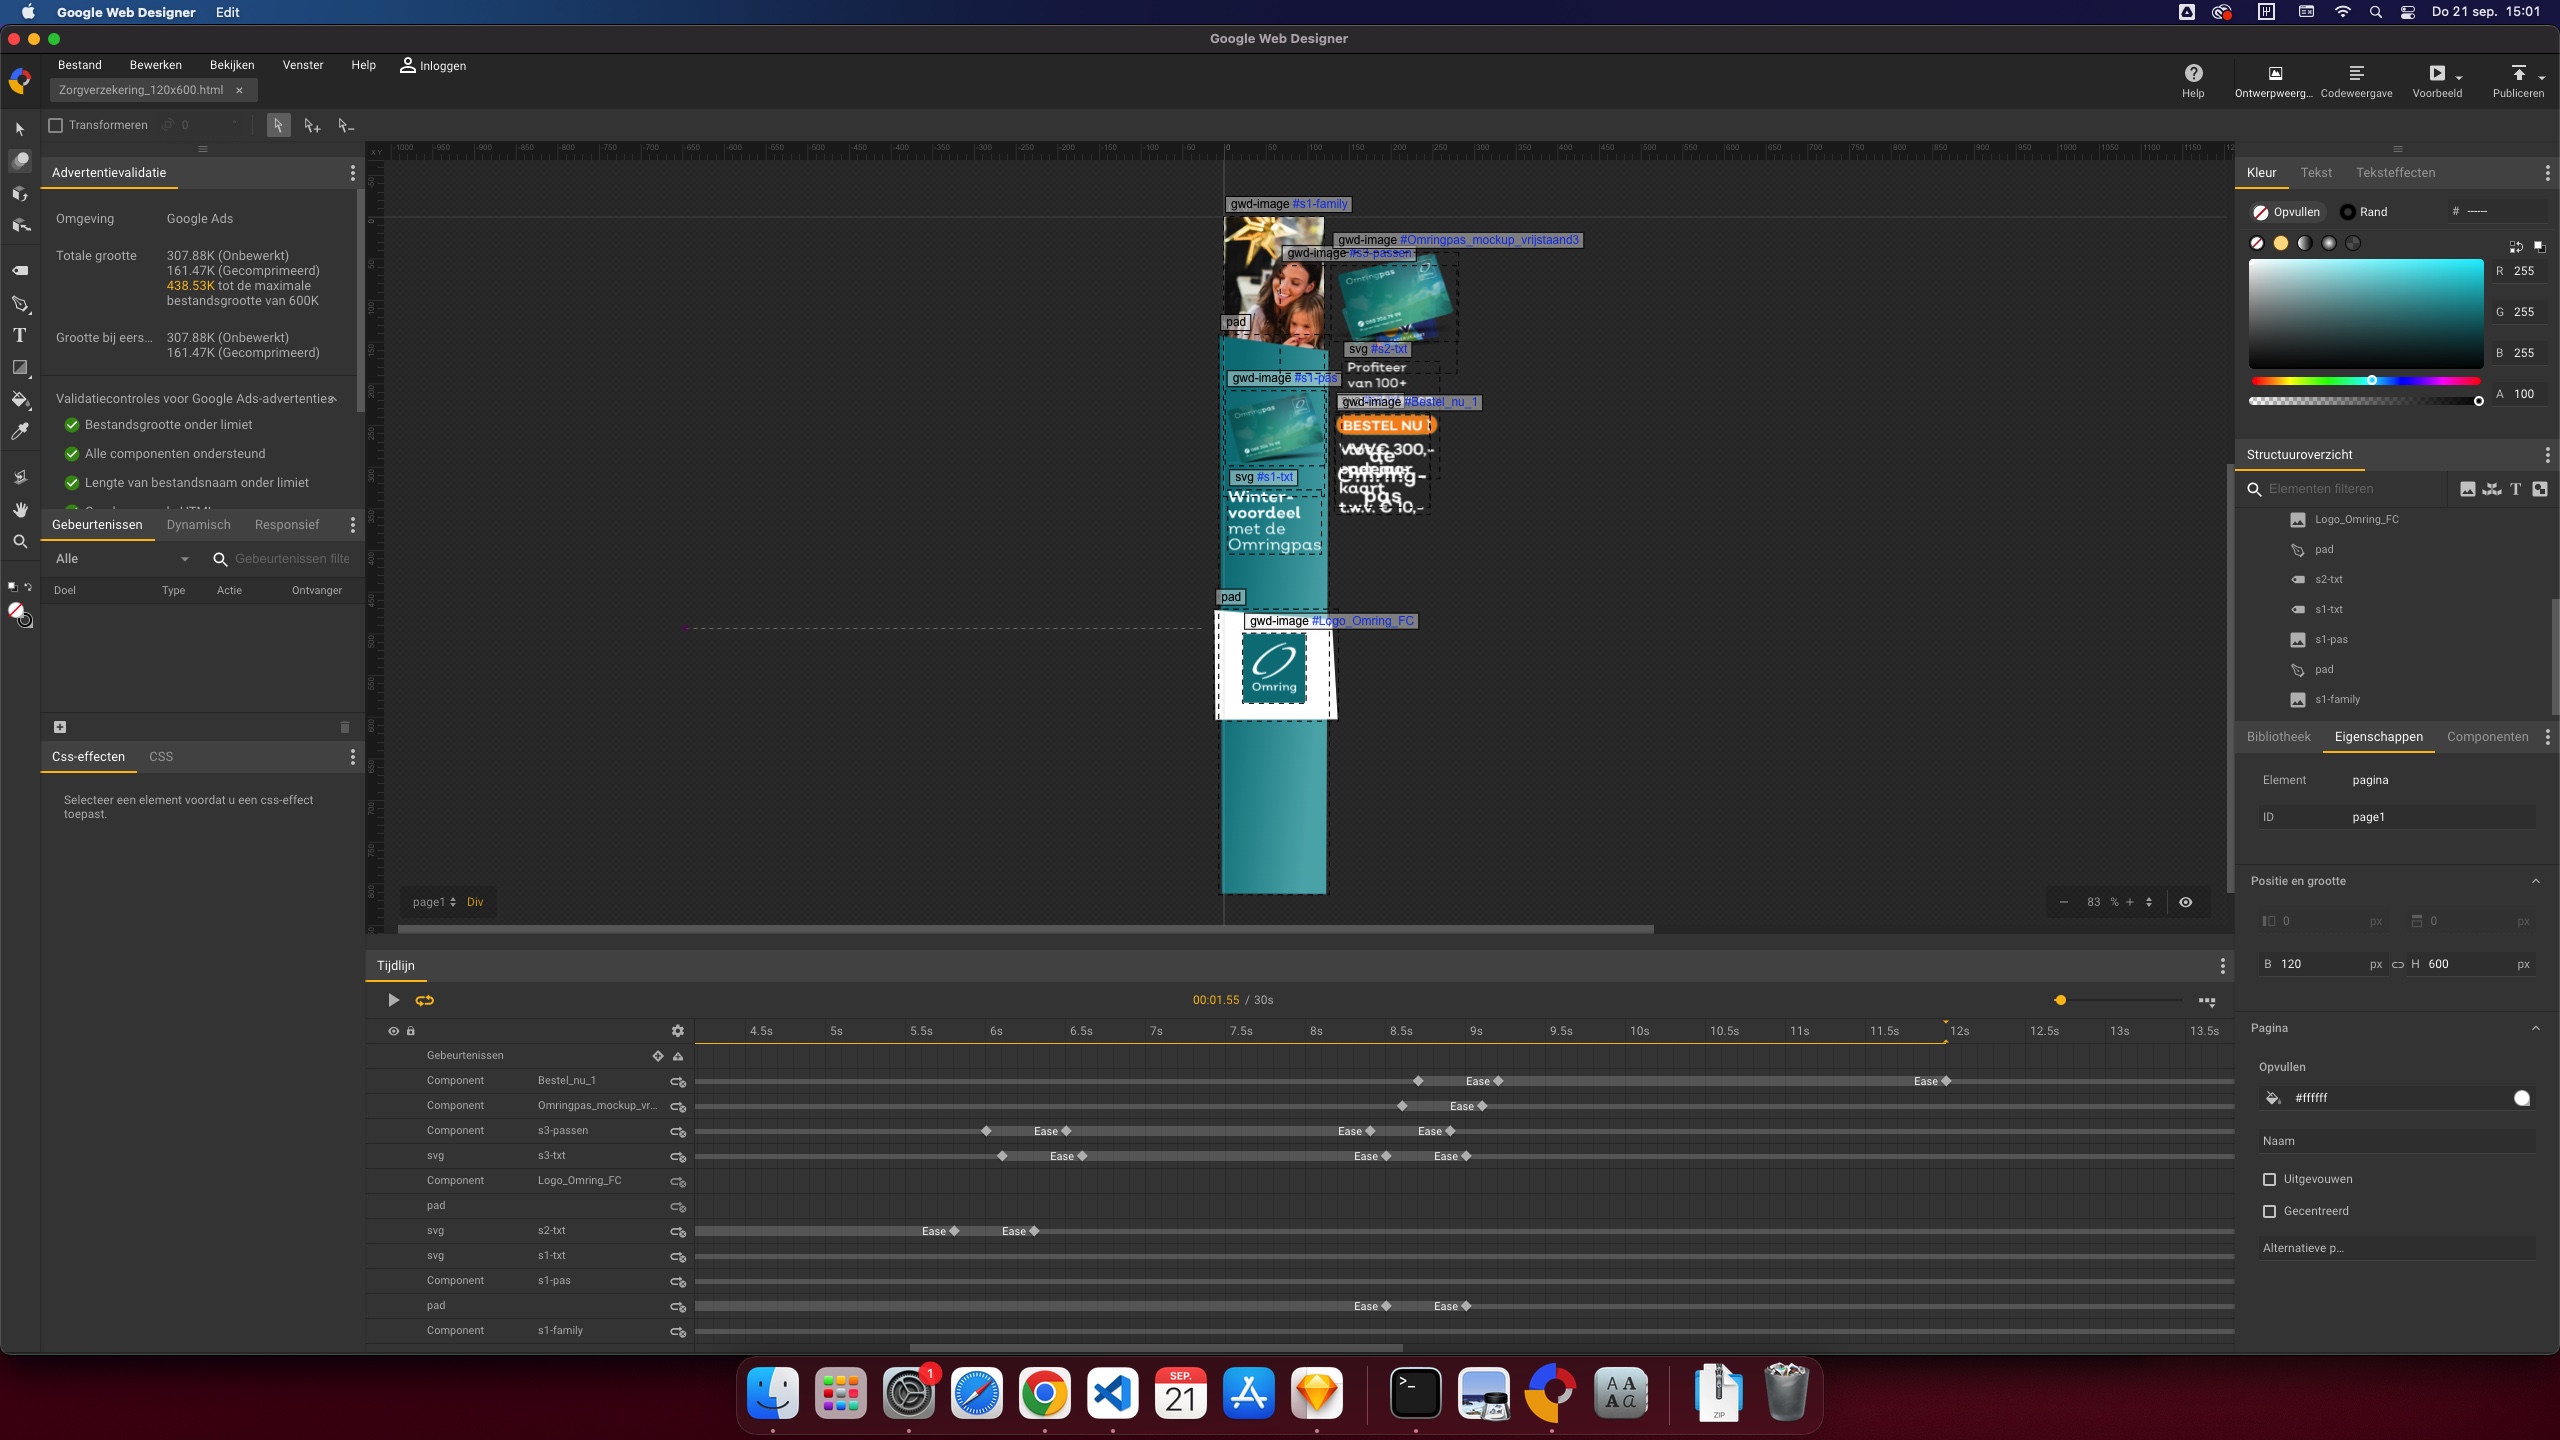Open the Bekijken menu
The image size is (2560, 1440).
click(x=232, y=65)
